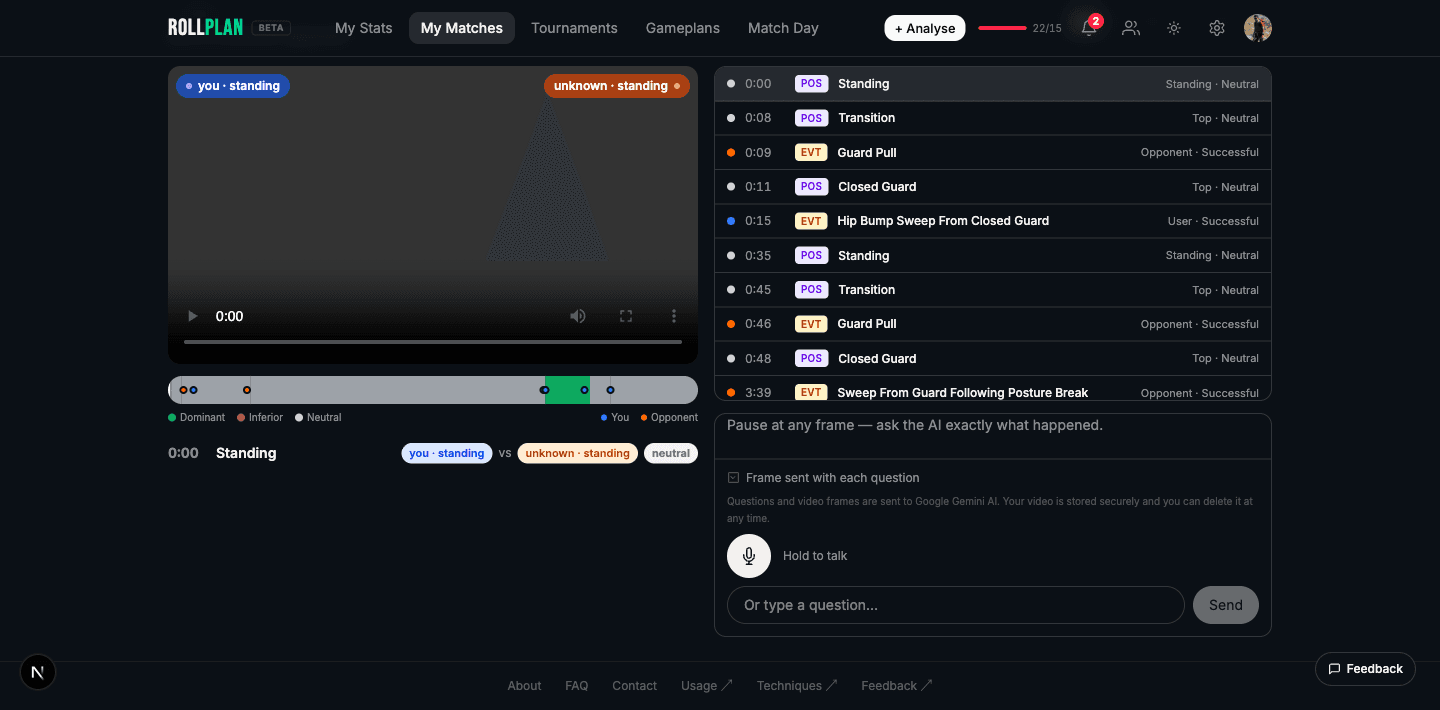Click the you · standing badge on video
The image size is (1440, 710).
coord(233,86)
